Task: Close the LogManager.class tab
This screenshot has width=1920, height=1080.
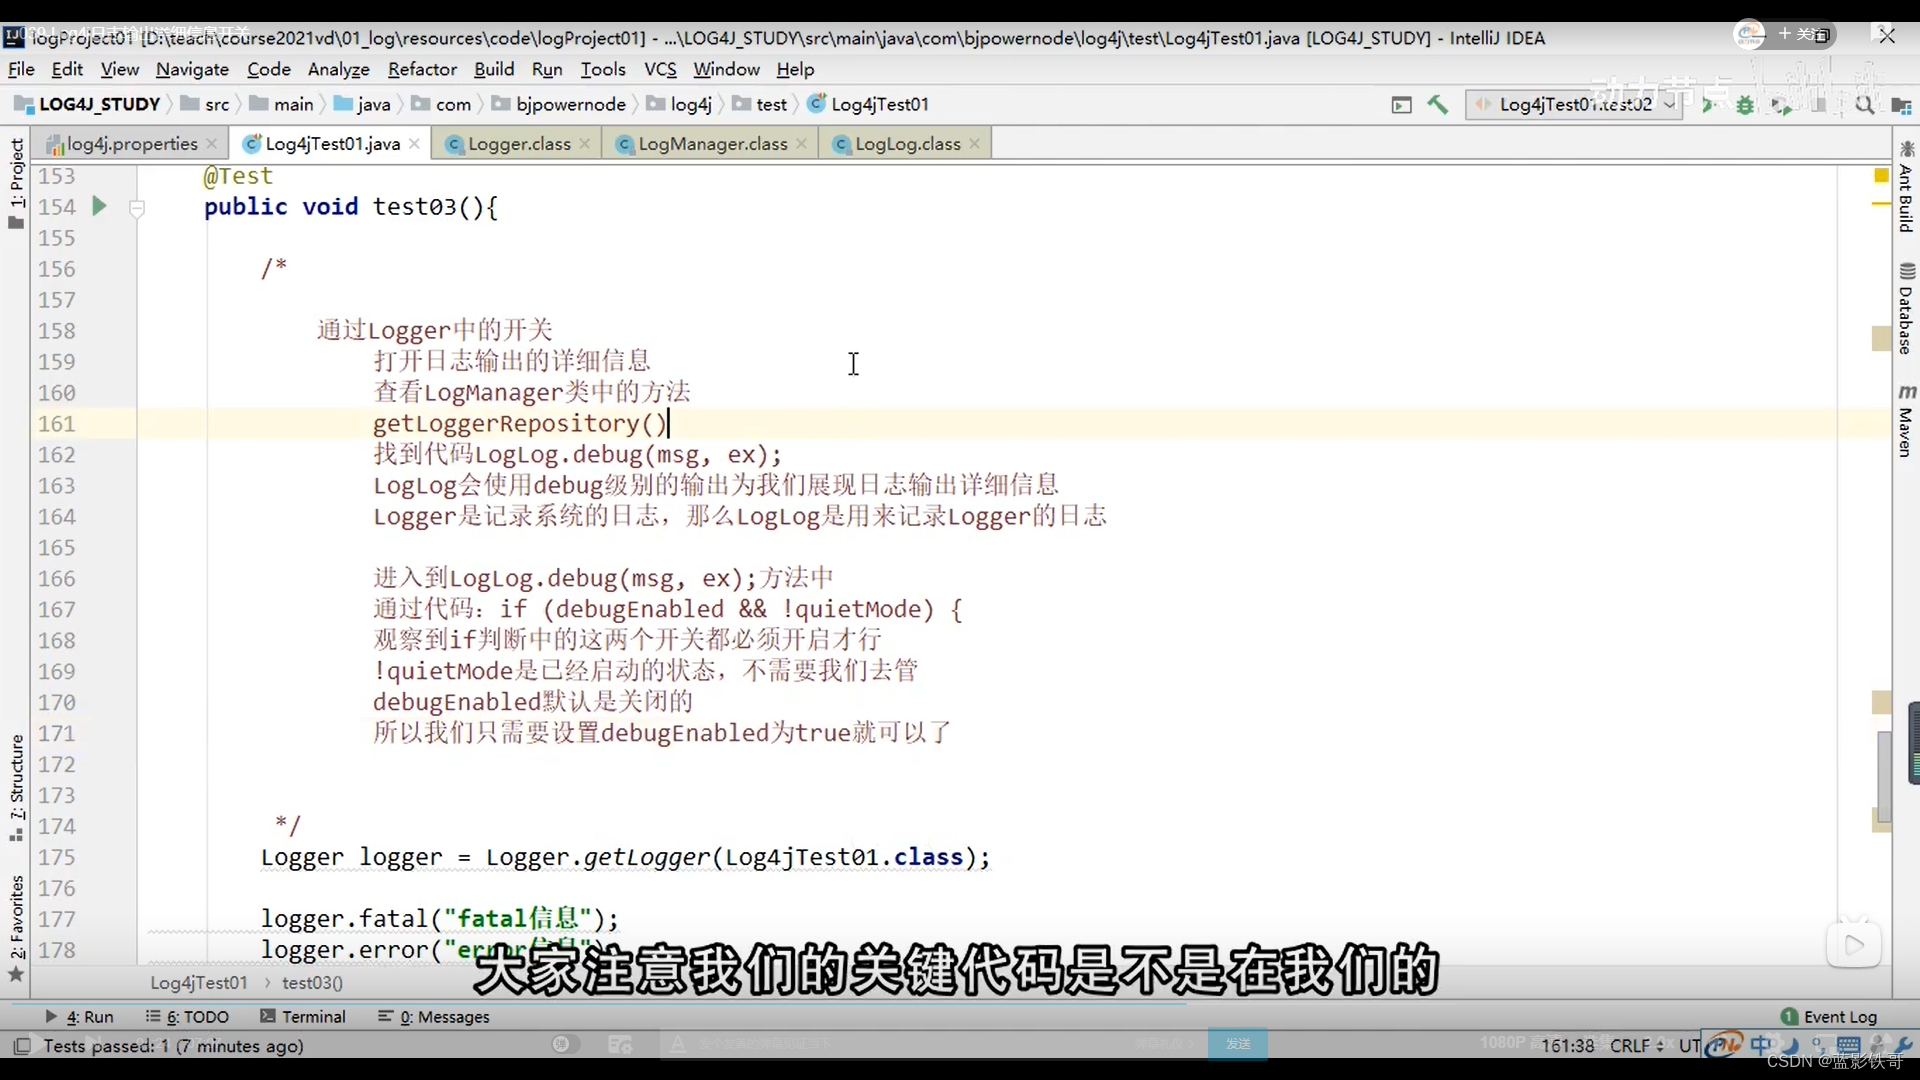Action: pyautogui.click(x=802, y=144)
